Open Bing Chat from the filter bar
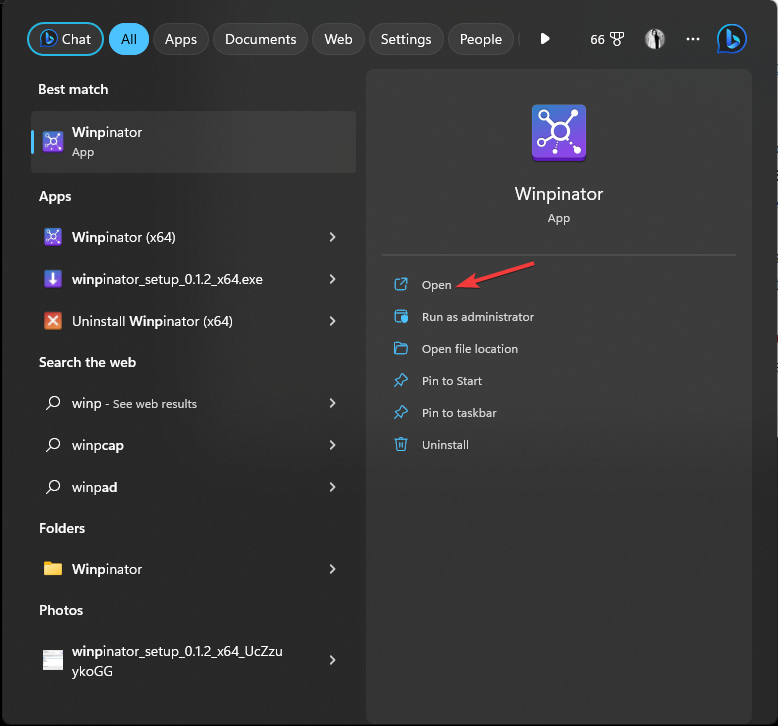Viewport: 778px width, 726px height. point(65,39)
